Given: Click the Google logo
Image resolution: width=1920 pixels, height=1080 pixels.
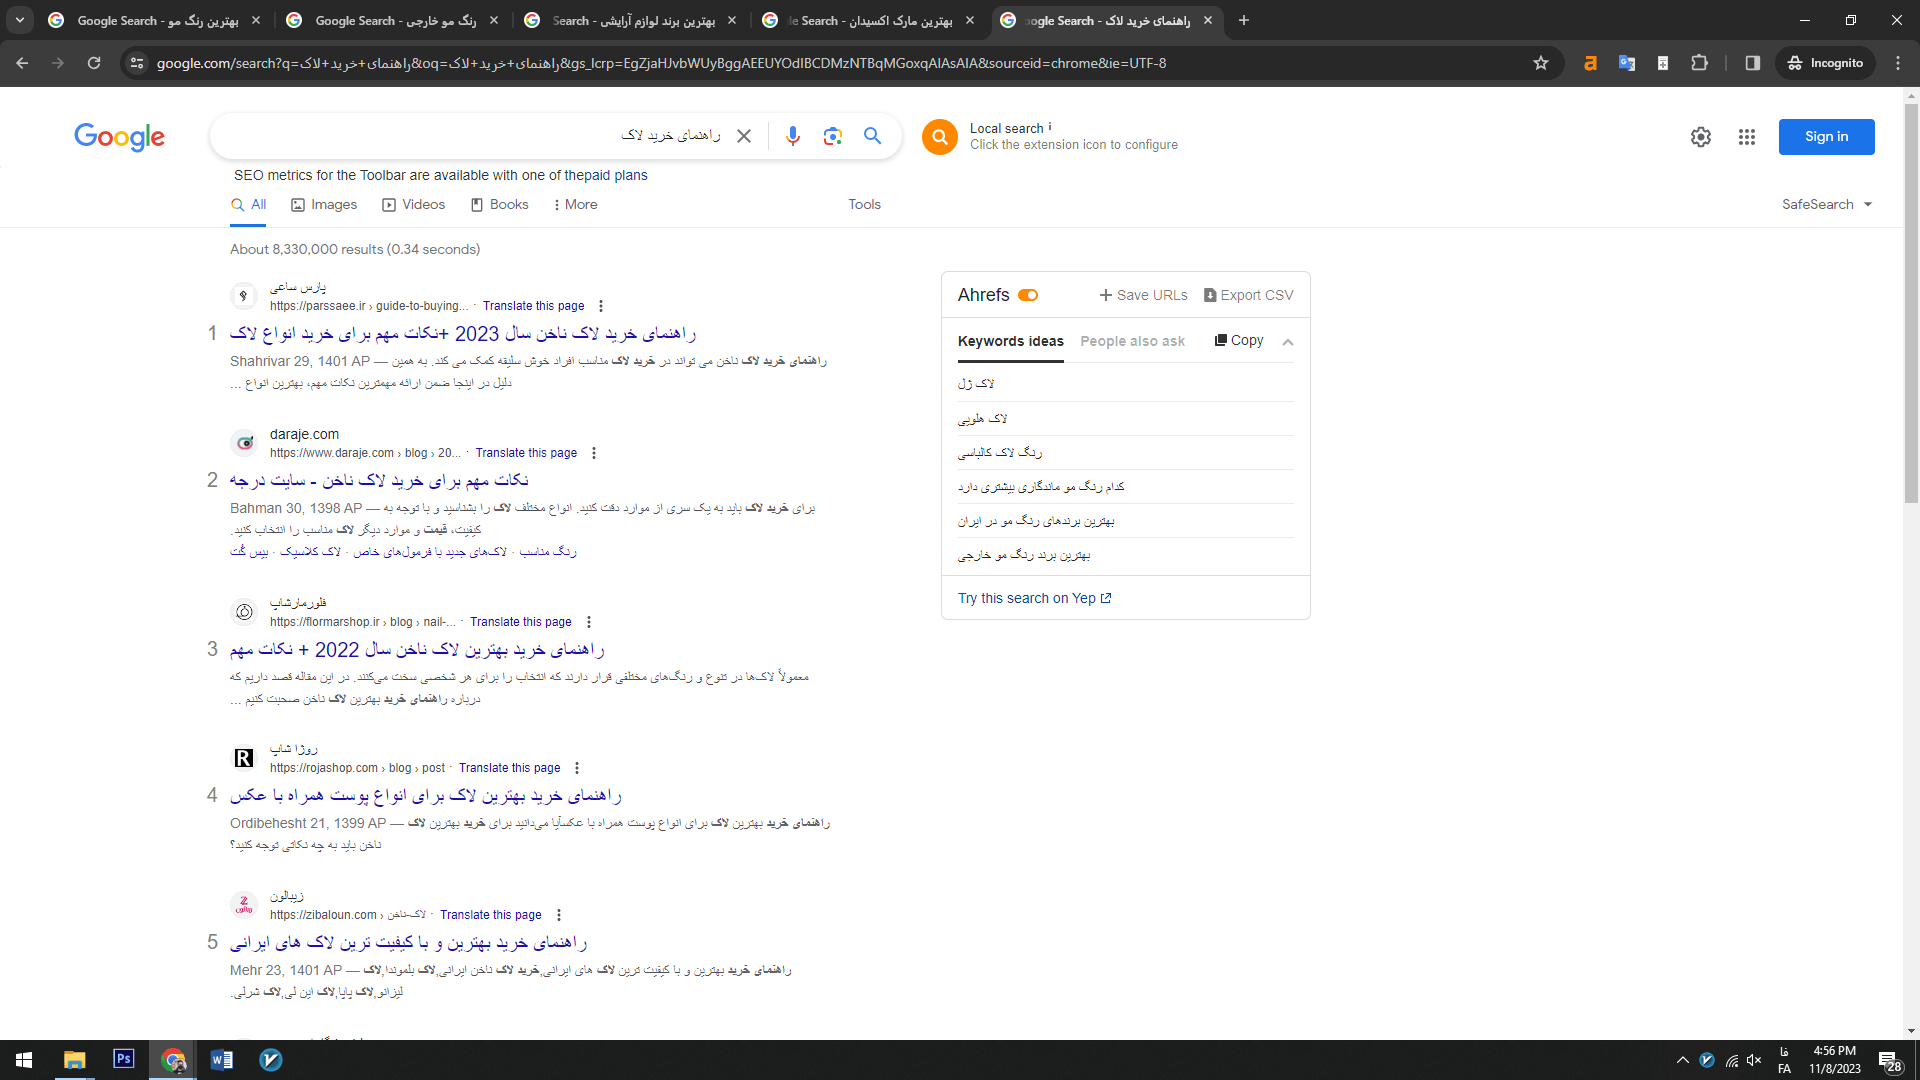Looking at the screenshot, I should (x=119, y=137).
